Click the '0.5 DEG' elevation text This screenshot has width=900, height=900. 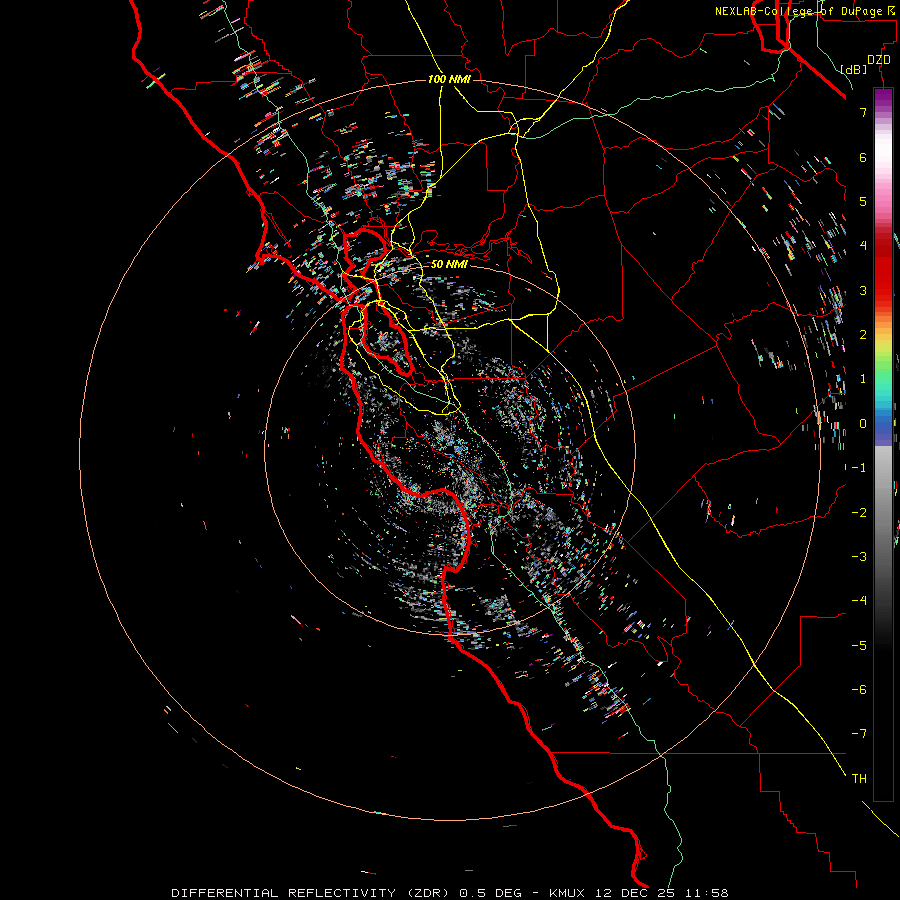coord(490,893)
